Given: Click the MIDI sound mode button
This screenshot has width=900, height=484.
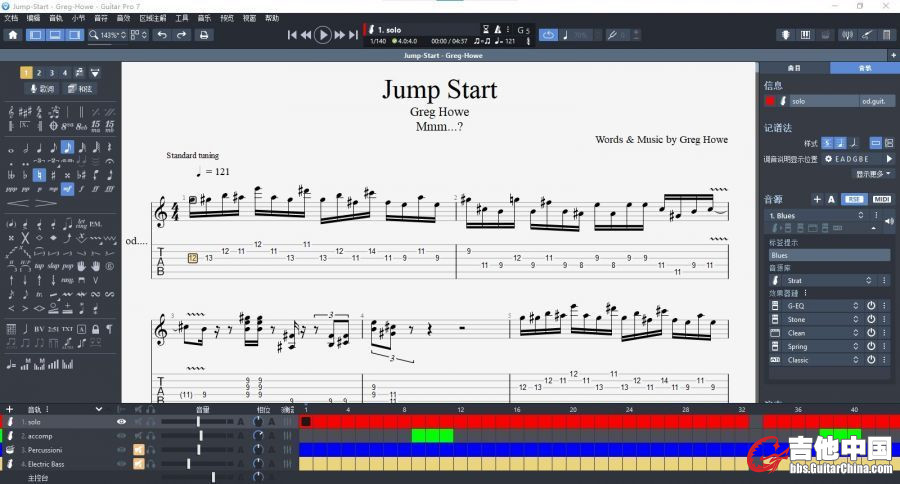Looking at the screenshot, I should pos(881,199).
